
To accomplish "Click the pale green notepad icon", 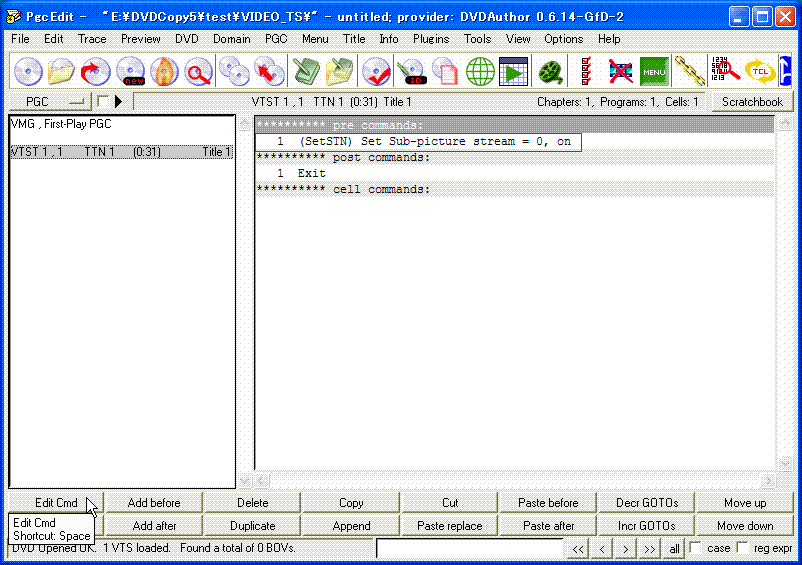I will [340, 71].
